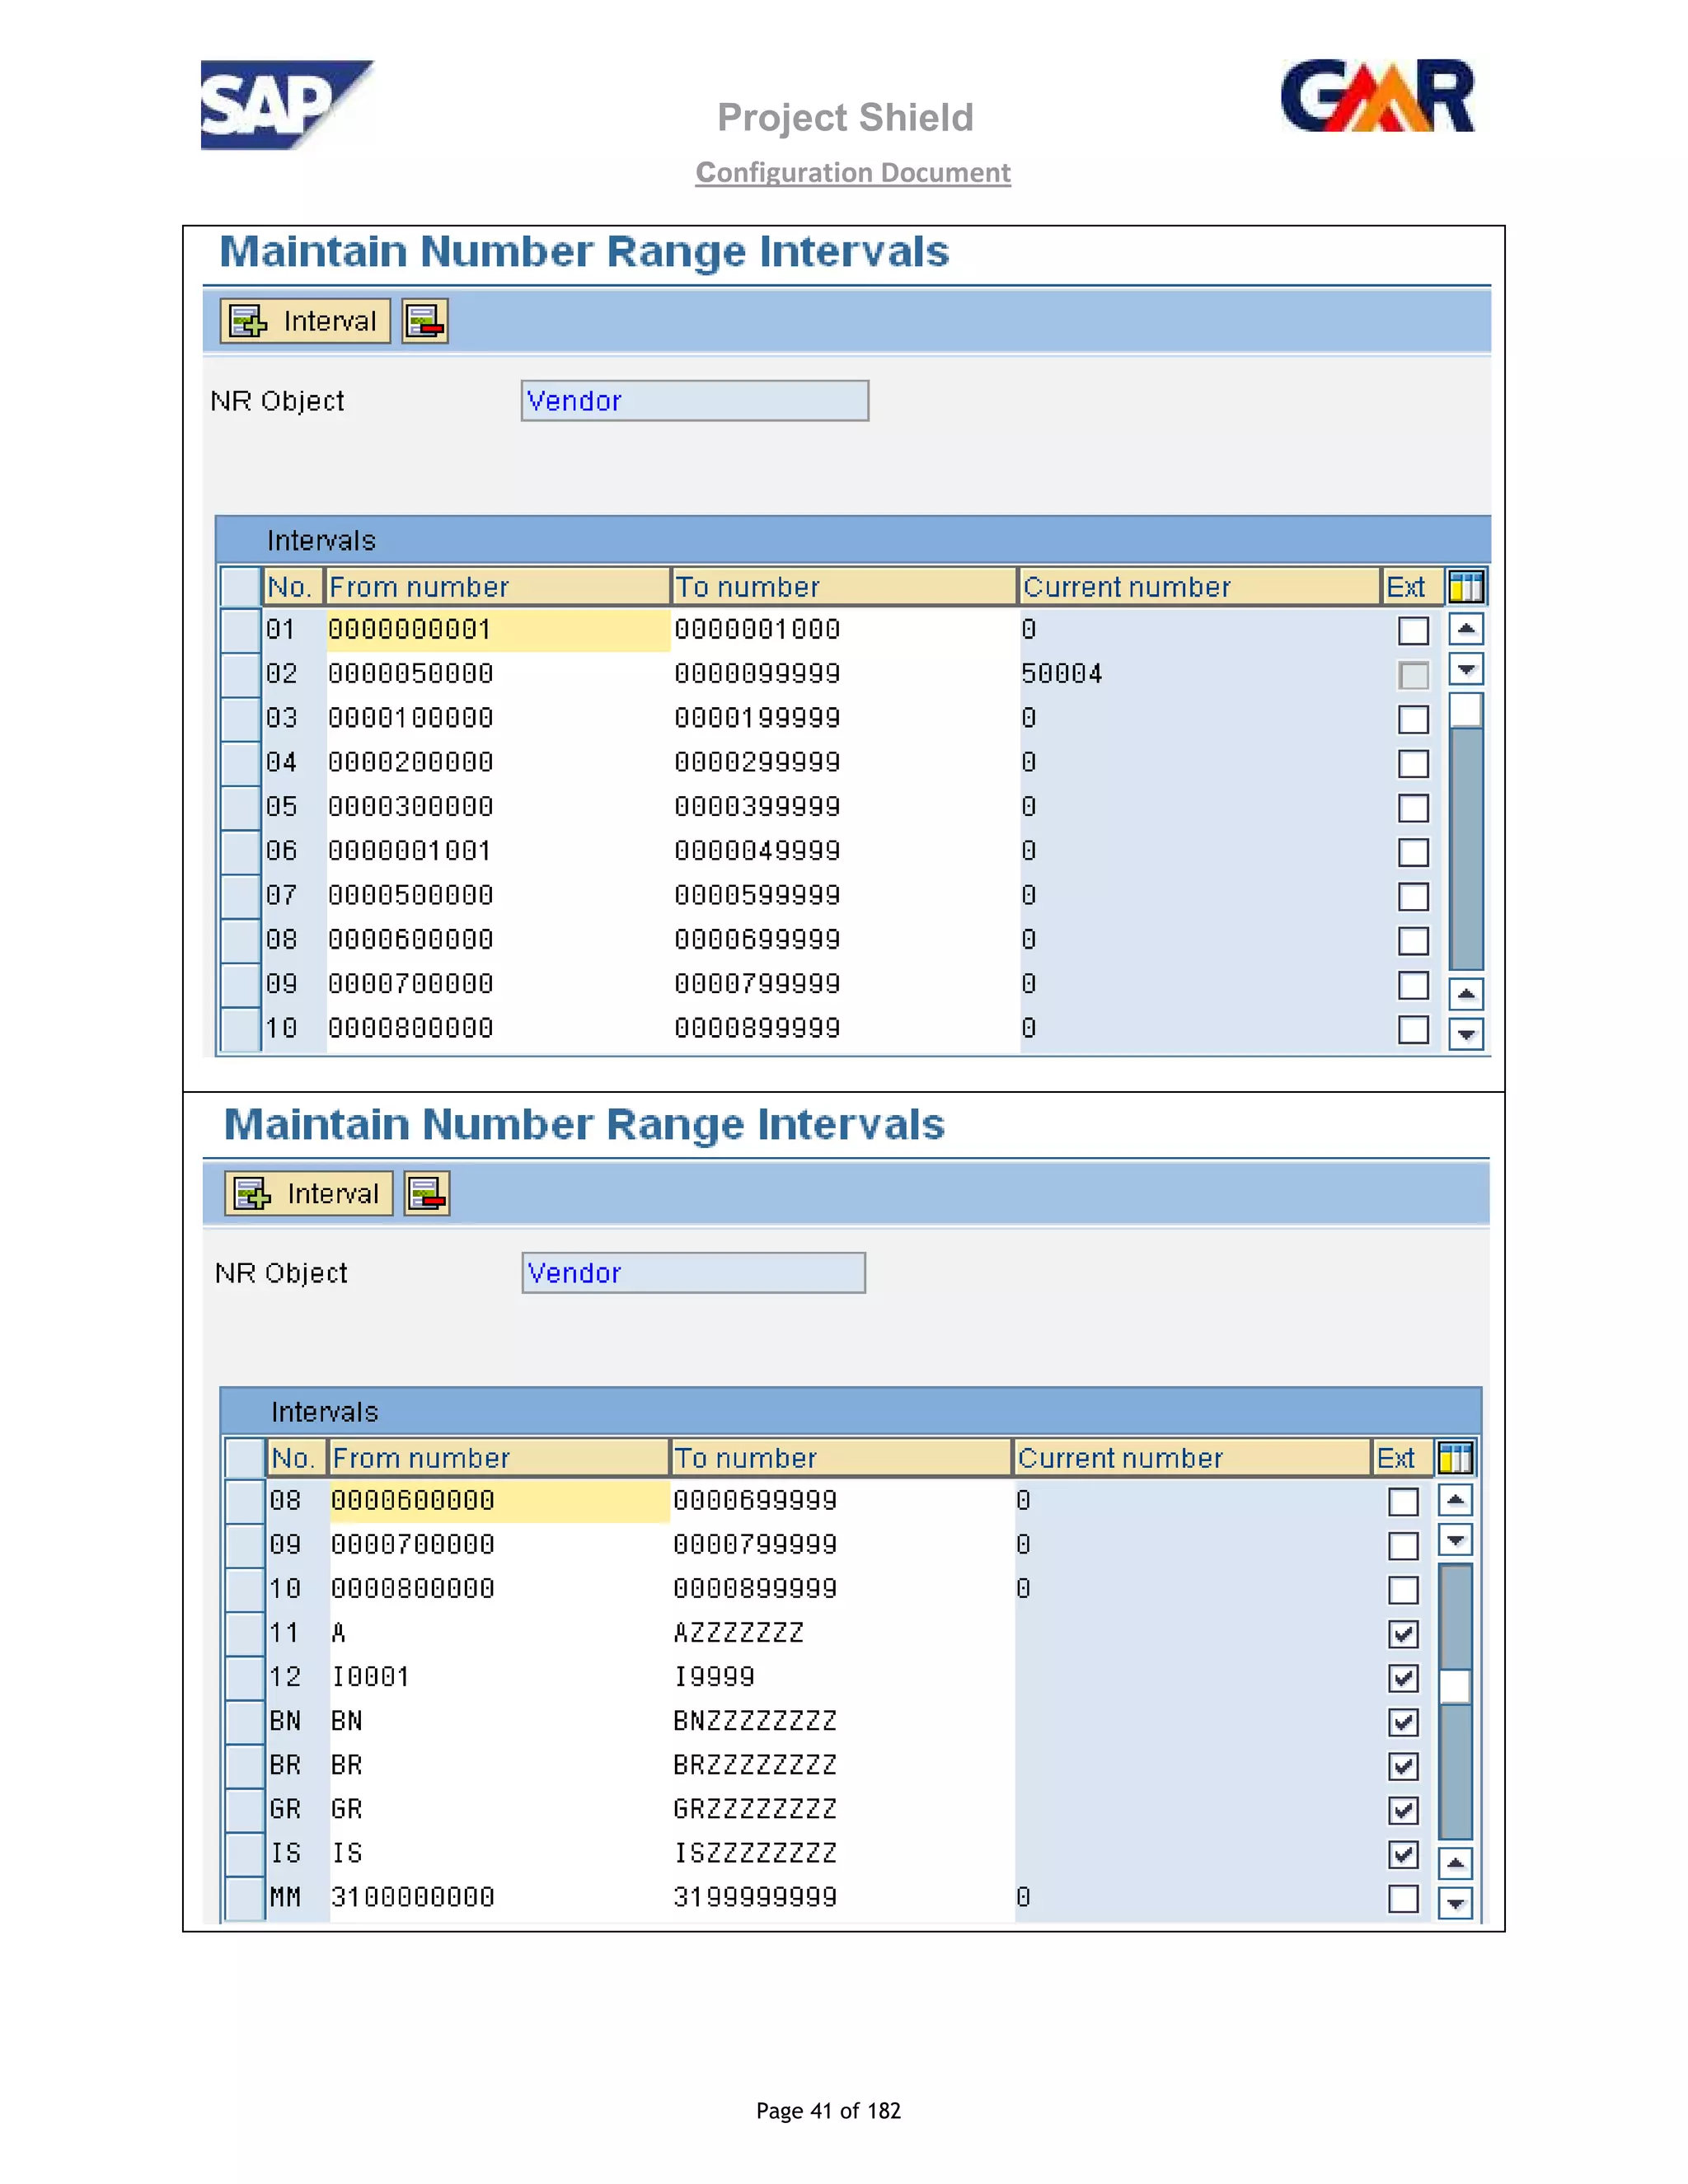Tick Ext checkbox for interval 03 in upper table
1688x2184 pixels.
point(1413,719)
